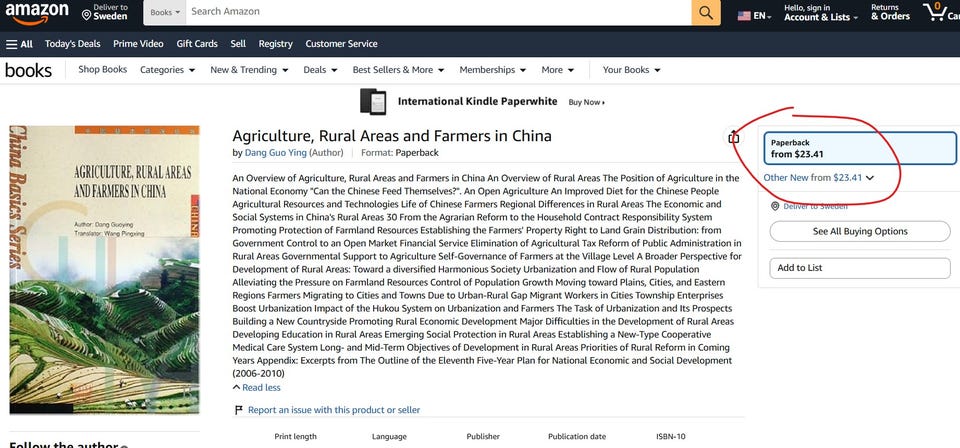Go to Prime Video
This screenshot has height=448, width=960.
click(x=138, y=44)
